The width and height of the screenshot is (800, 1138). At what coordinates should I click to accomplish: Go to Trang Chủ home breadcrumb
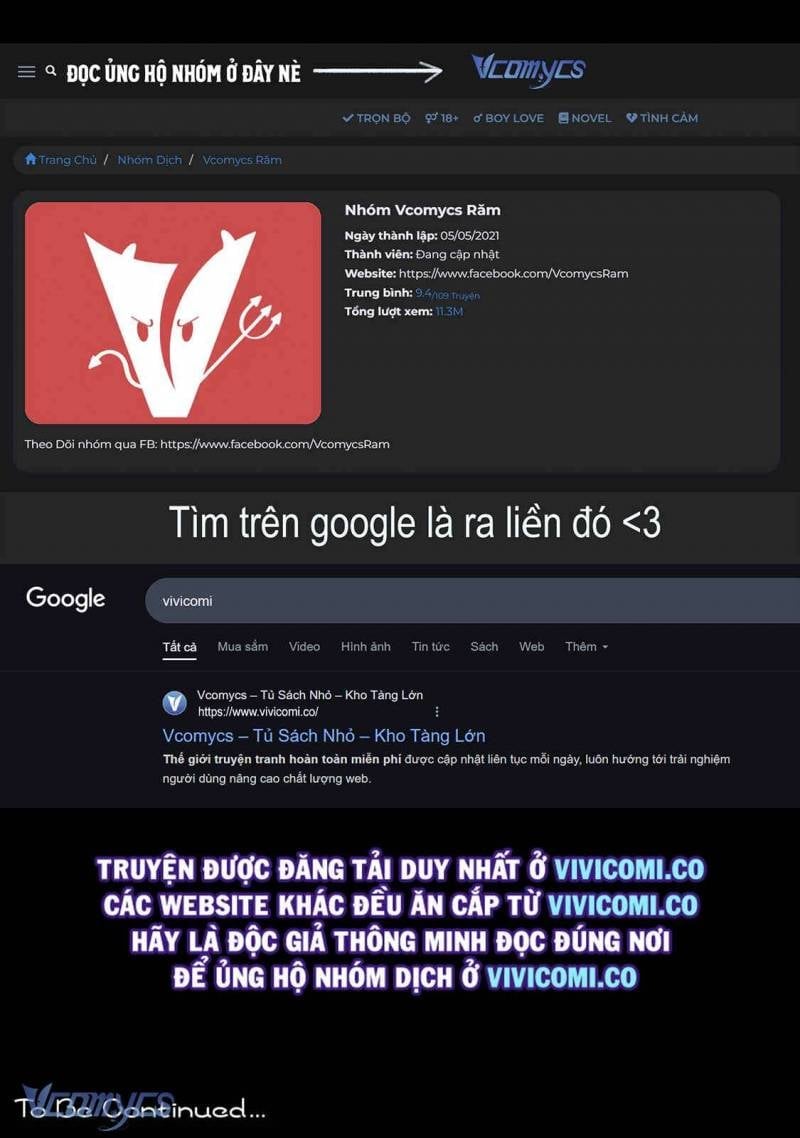[x=61, y=160]
